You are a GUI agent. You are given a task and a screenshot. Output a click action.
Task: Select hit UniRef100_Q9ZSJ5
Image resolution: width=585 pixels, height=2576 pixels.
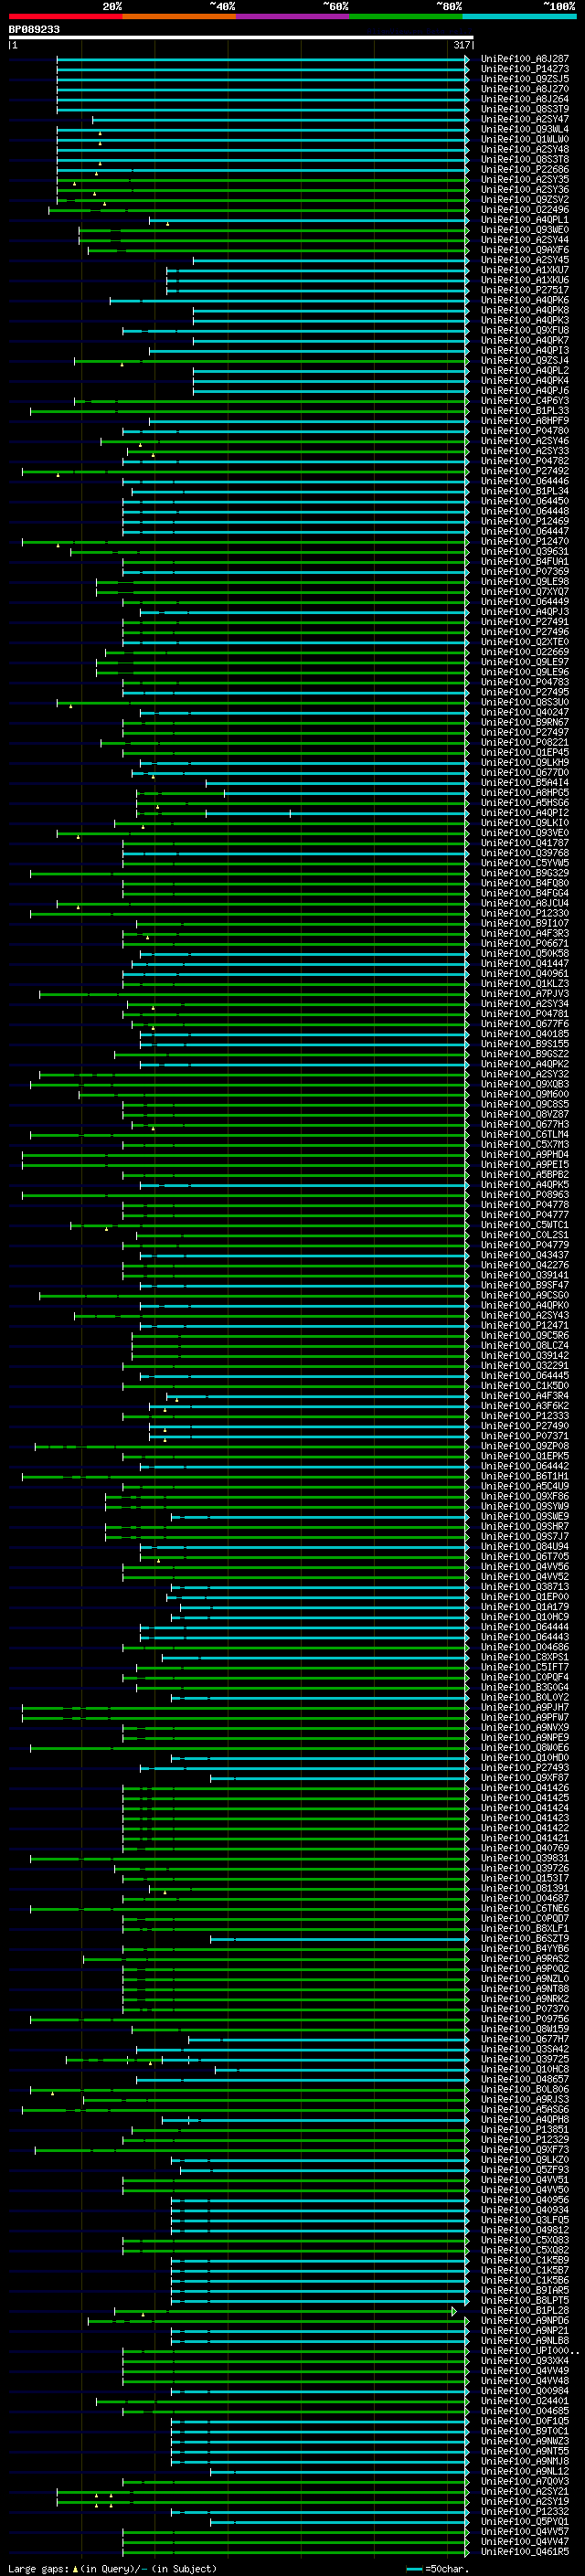tap(524, 79)
